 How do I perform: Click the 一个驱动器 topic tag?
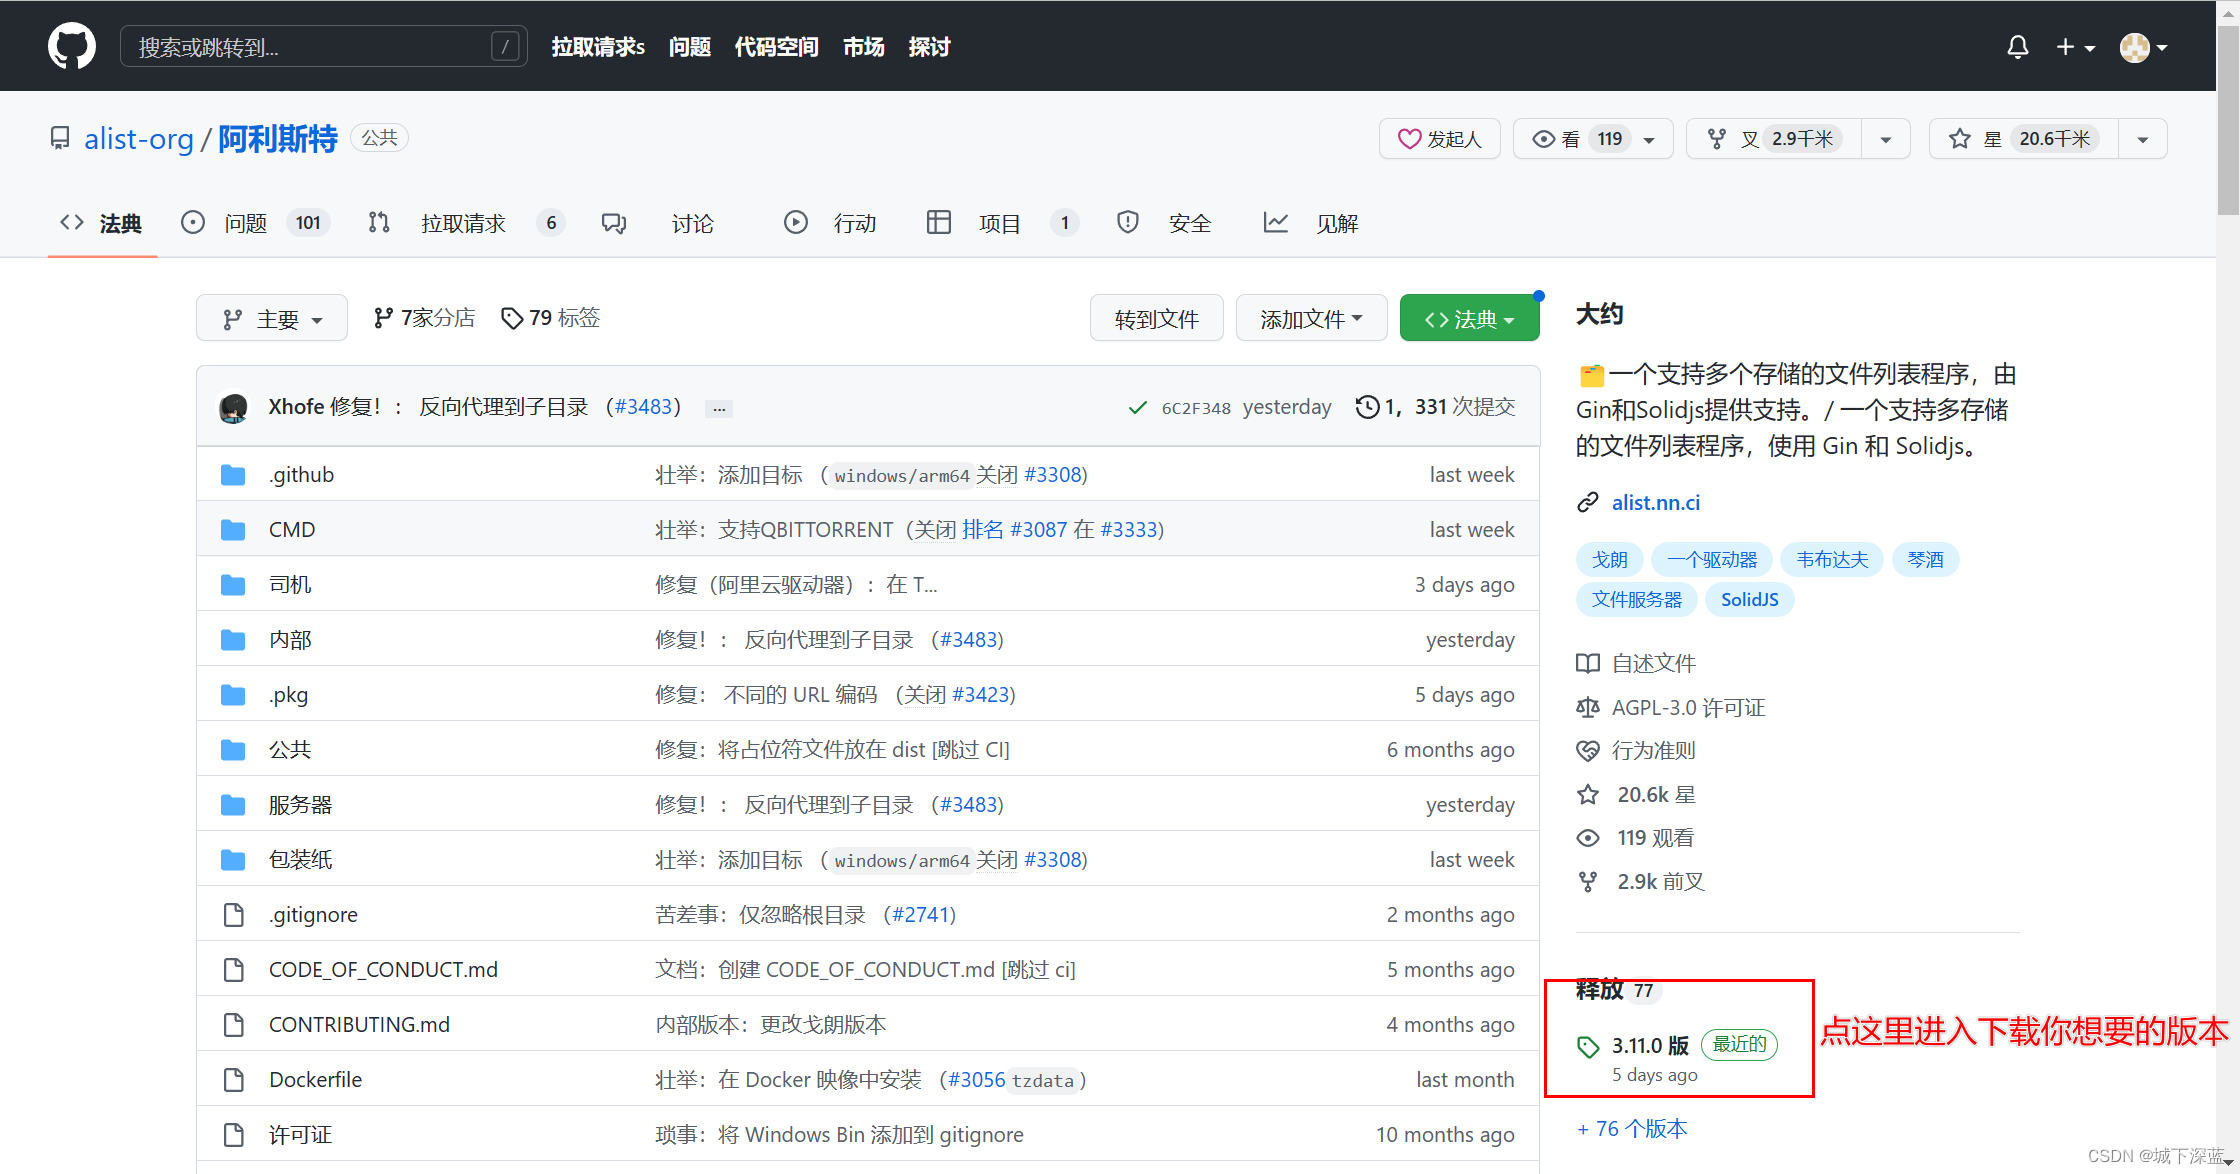[x=1712, y=560]
